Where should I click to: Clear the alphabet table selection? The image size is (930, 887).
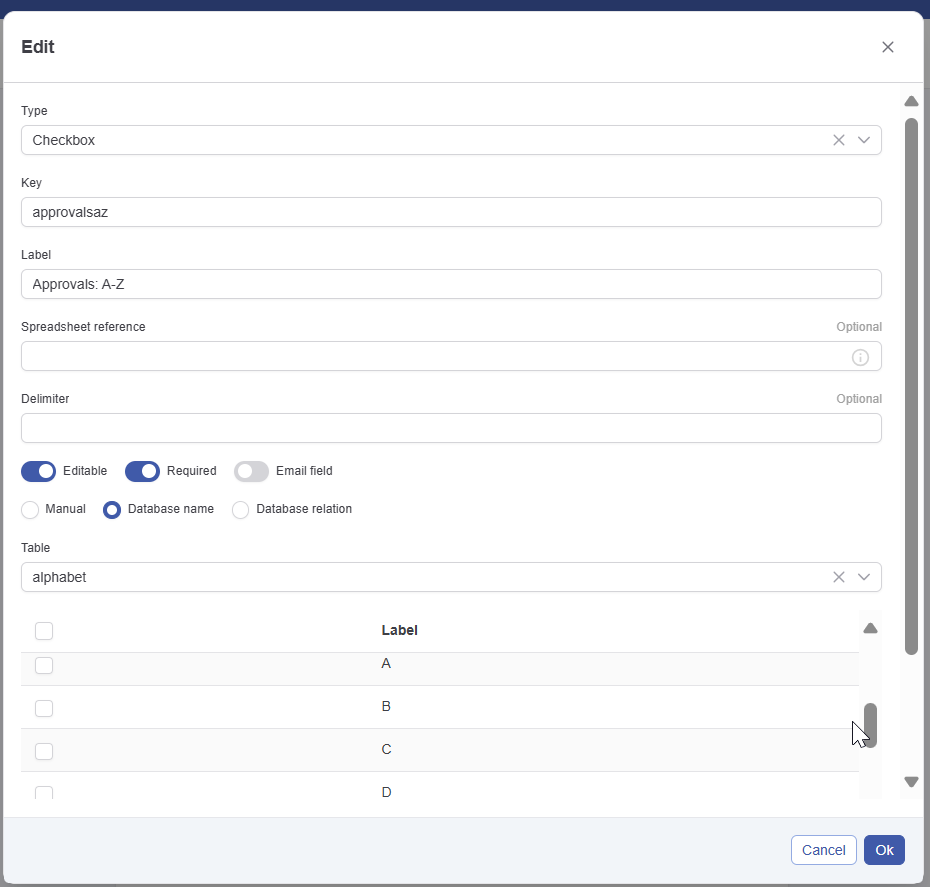839,577
